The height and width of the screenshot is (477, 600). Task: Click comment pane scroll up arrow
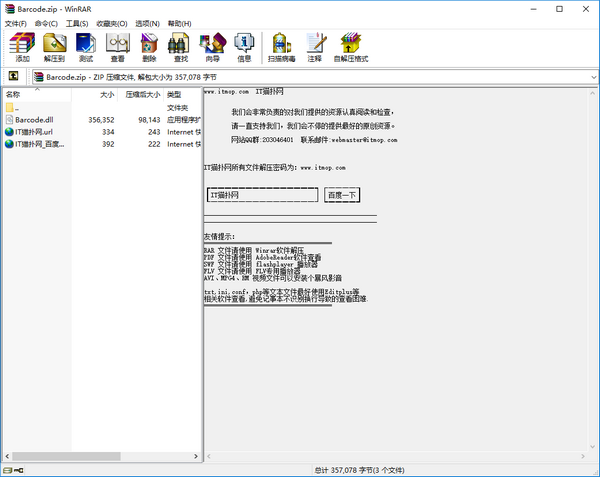[592, 93]
